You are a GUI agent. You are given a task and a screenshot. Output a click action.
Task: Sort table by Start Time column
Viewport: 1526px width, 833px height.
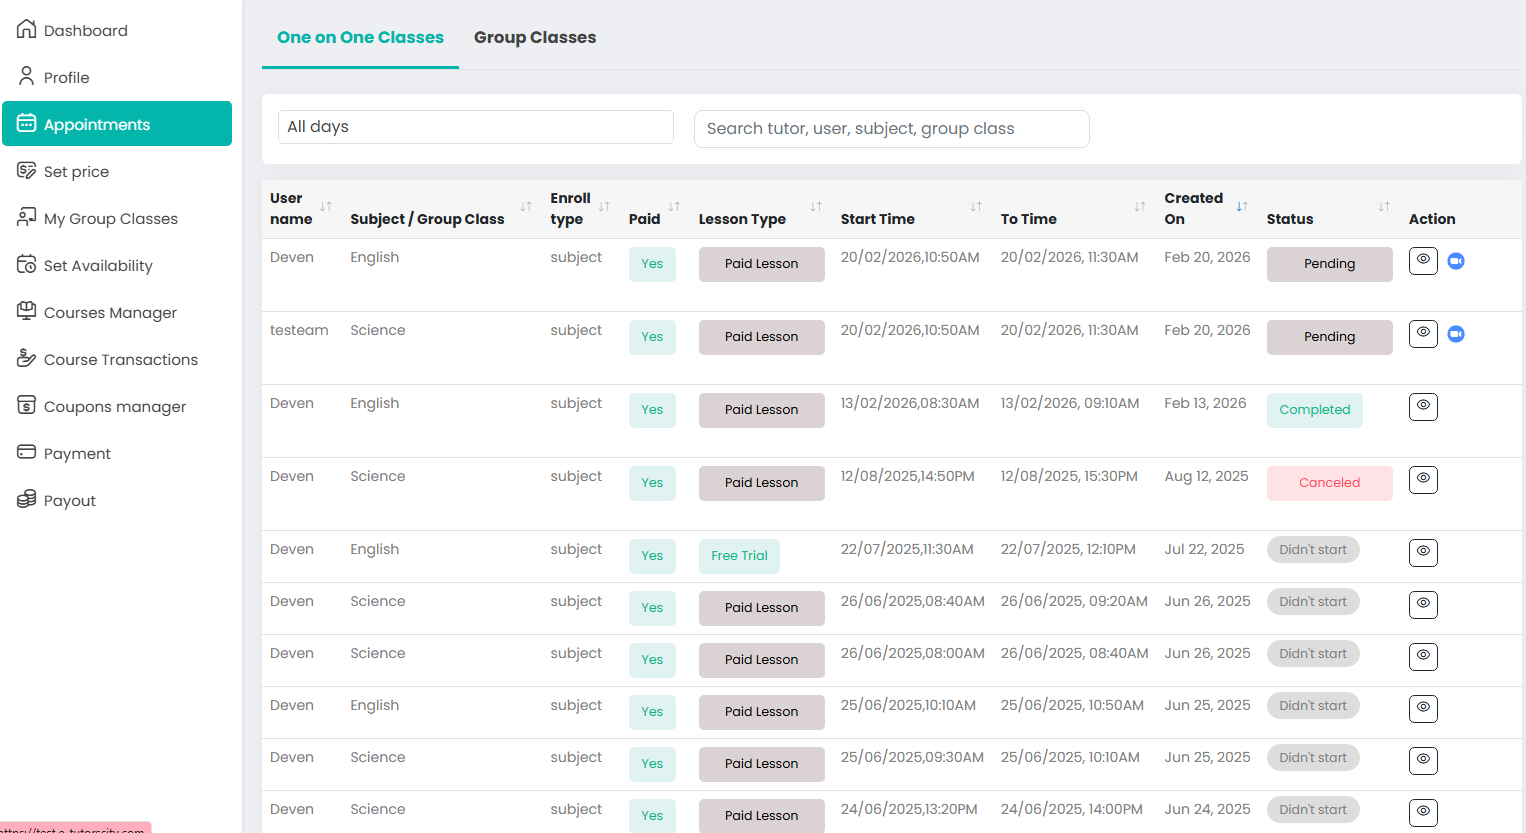coord(976,207)
